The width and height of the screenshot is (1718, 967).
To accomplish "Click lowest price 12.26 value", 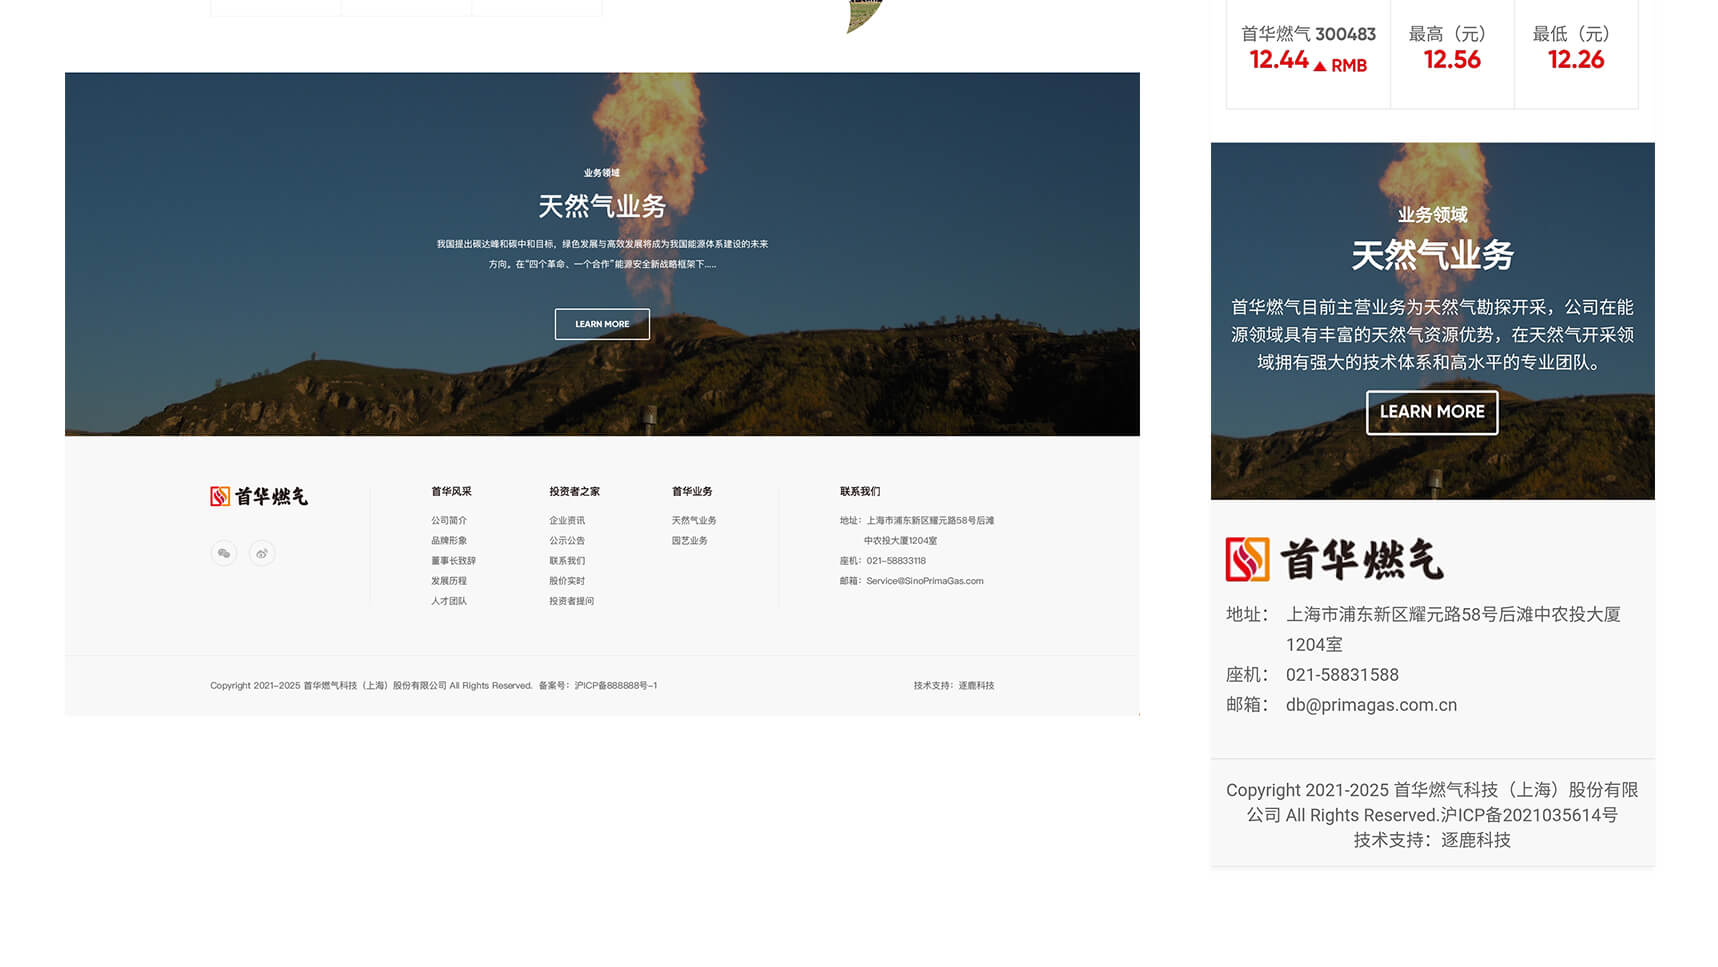I will (x=1576, y=60).
